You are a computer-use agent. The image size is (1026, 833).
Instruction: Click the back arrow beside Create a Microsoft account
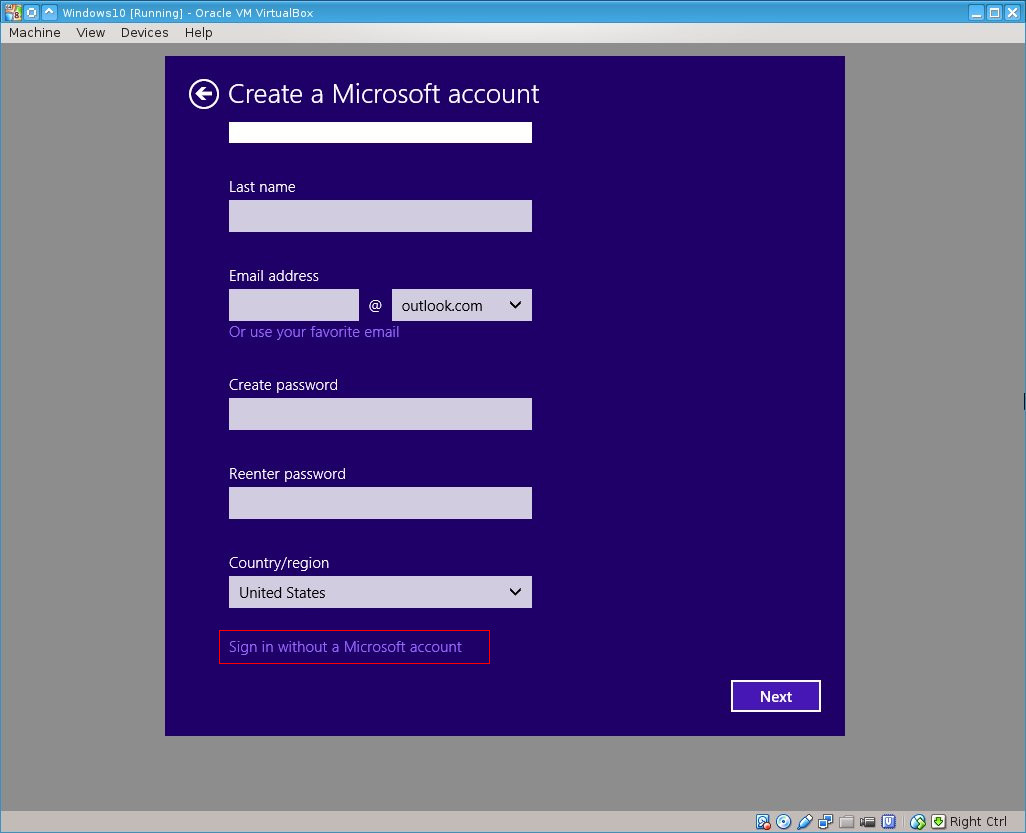[x=203, y=94]
